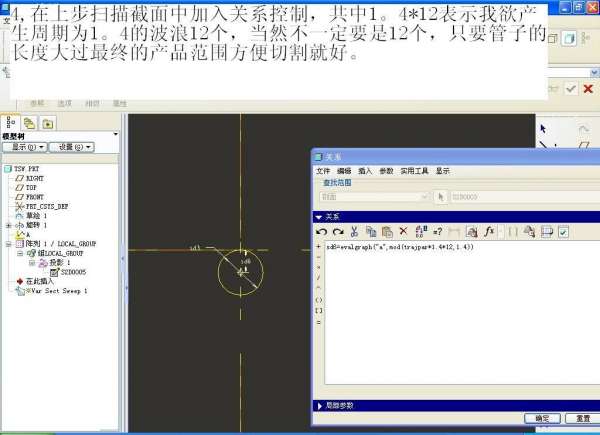Screen dimensions: 600x435
Task: Click the fx insert function icon
Action: point(489,231)
